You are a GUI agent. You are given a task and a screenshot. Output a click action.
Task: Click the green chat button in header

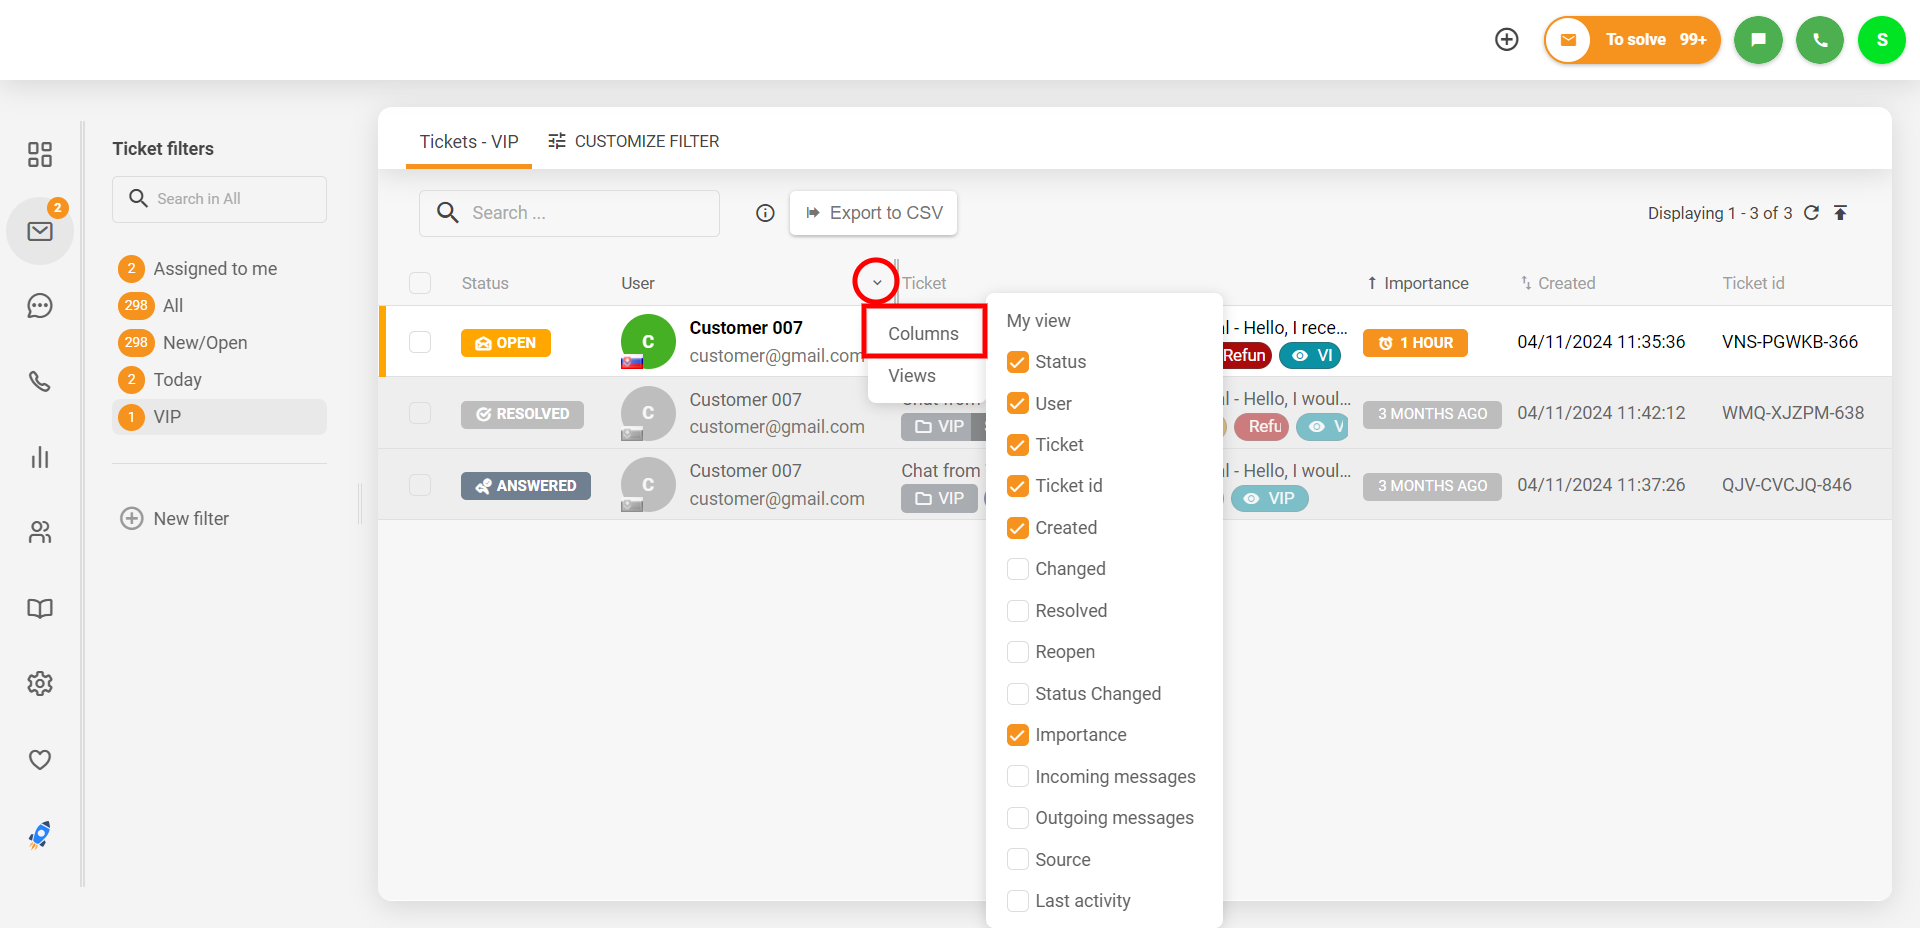pyautogui.click(x=1758, y=40)
